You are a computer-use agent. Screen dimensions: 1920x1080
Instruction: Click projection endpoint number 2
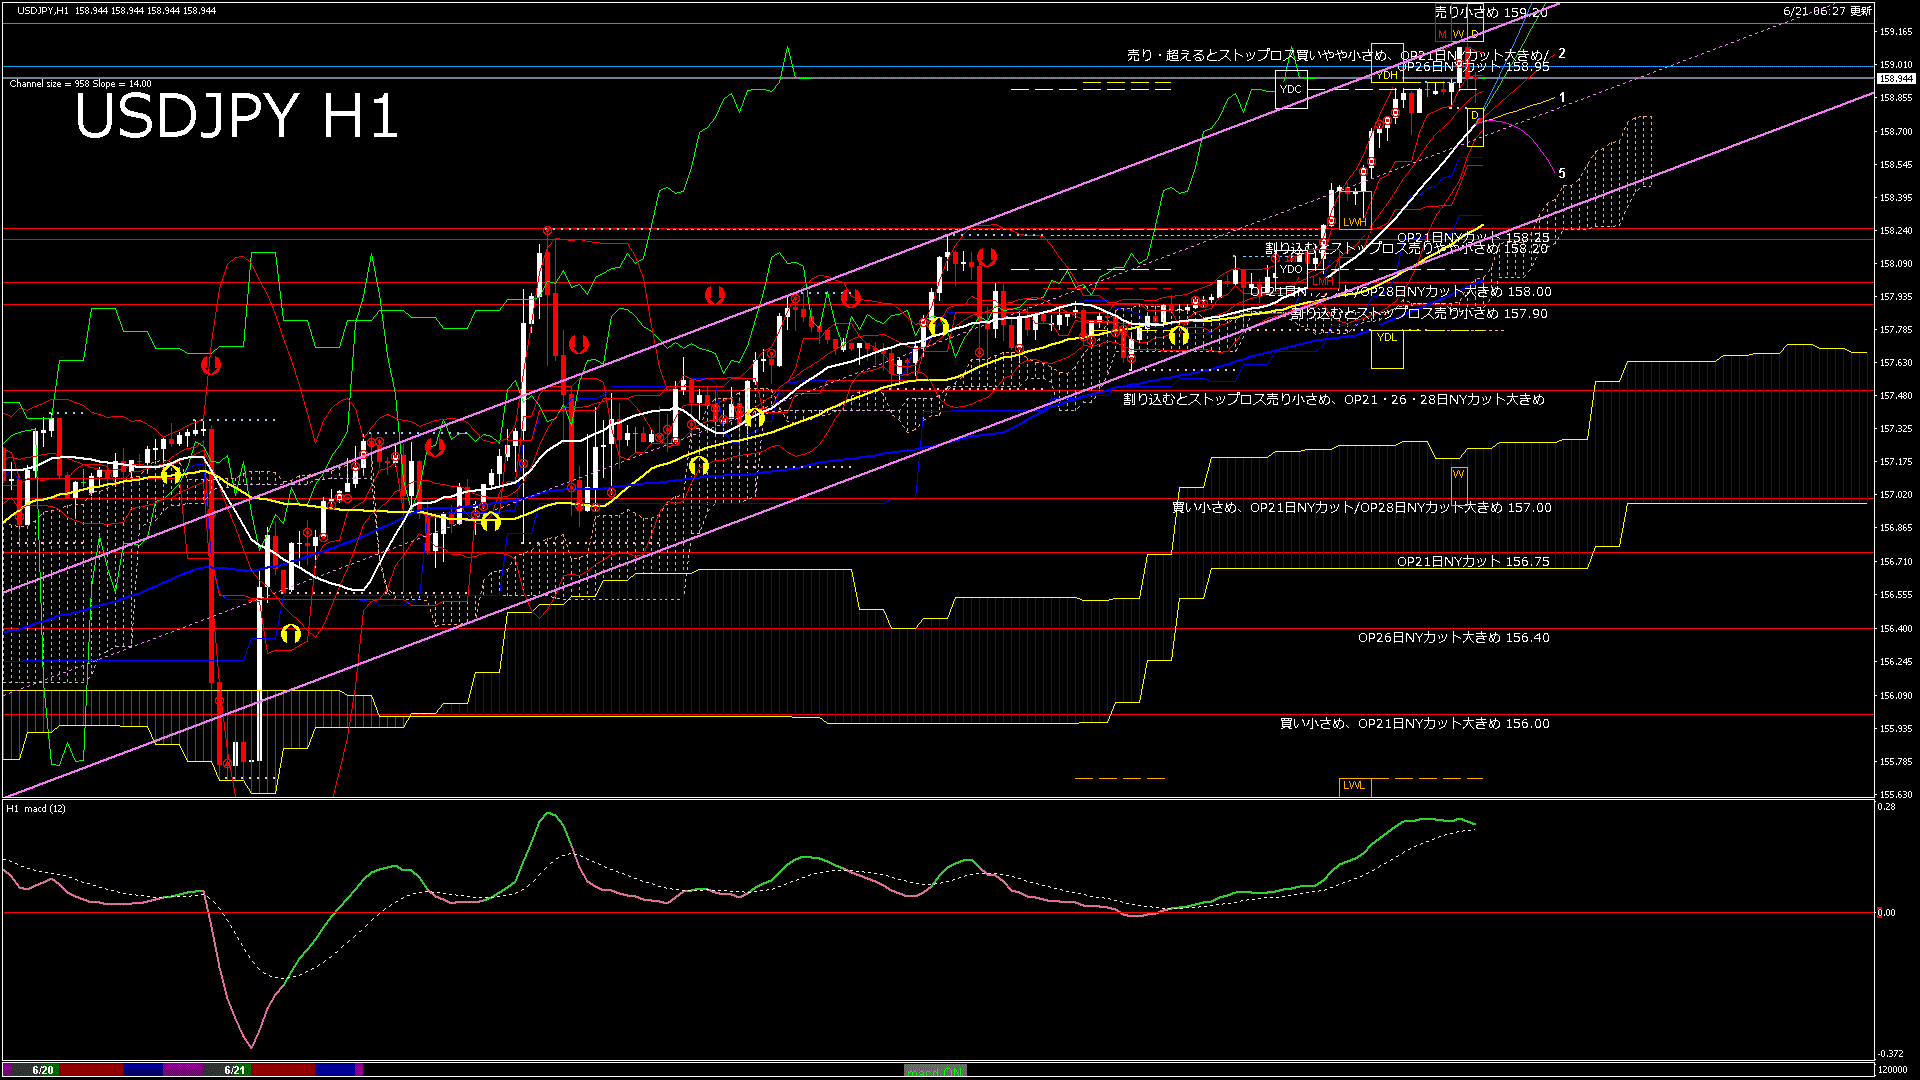pos(1562,54)
